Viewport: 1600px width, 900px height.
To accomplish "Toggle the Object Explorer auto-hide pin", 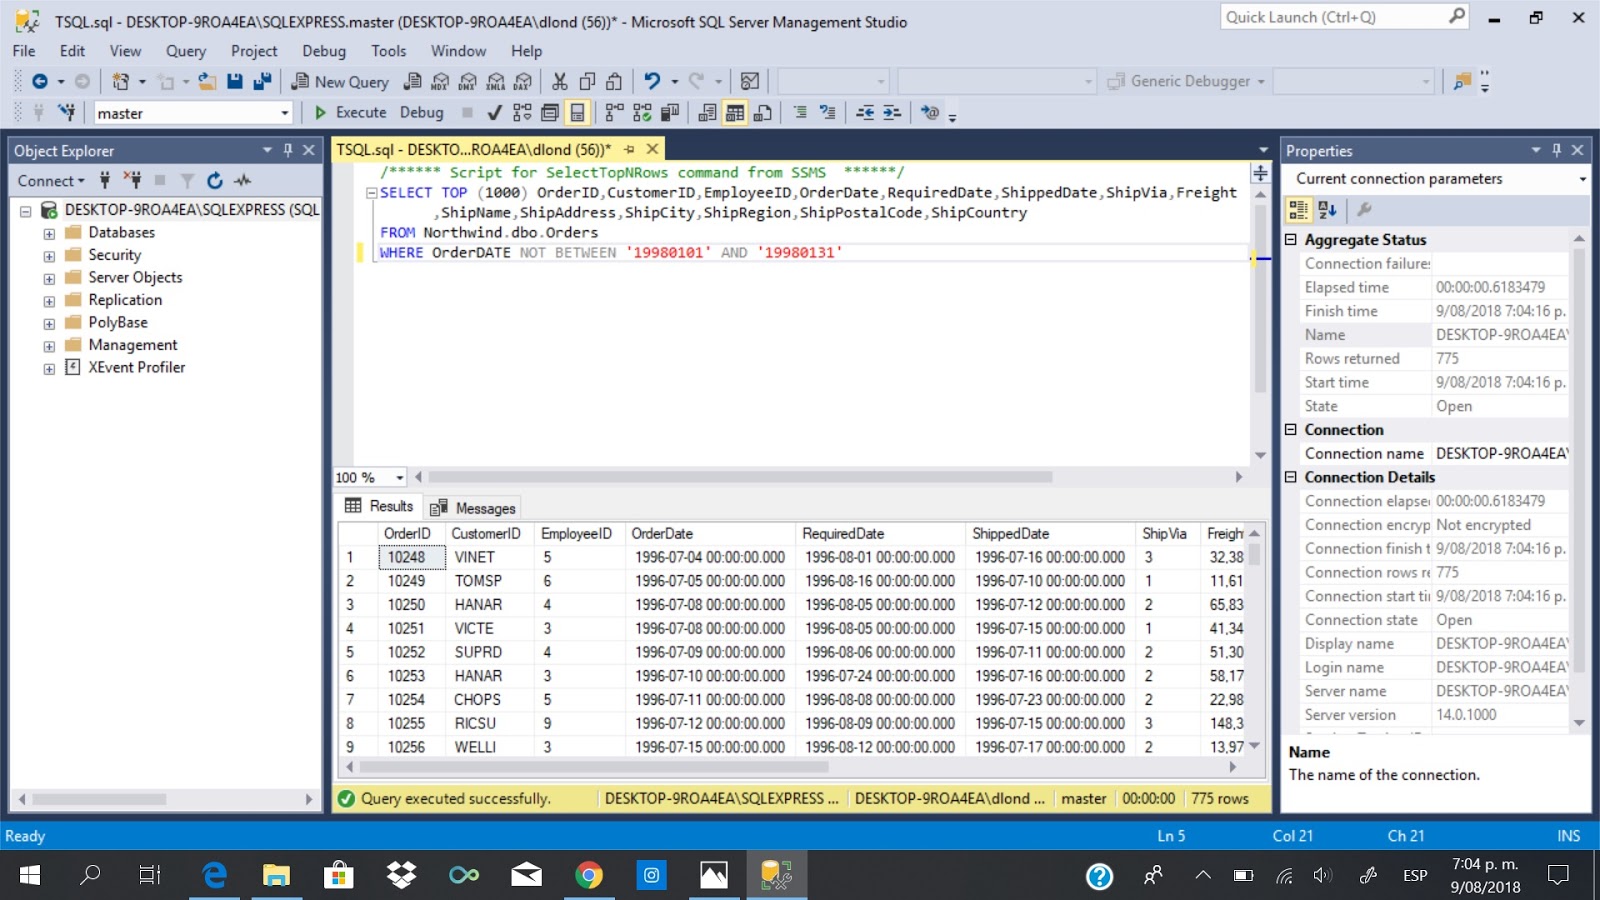I will click(x=289, y=150).
